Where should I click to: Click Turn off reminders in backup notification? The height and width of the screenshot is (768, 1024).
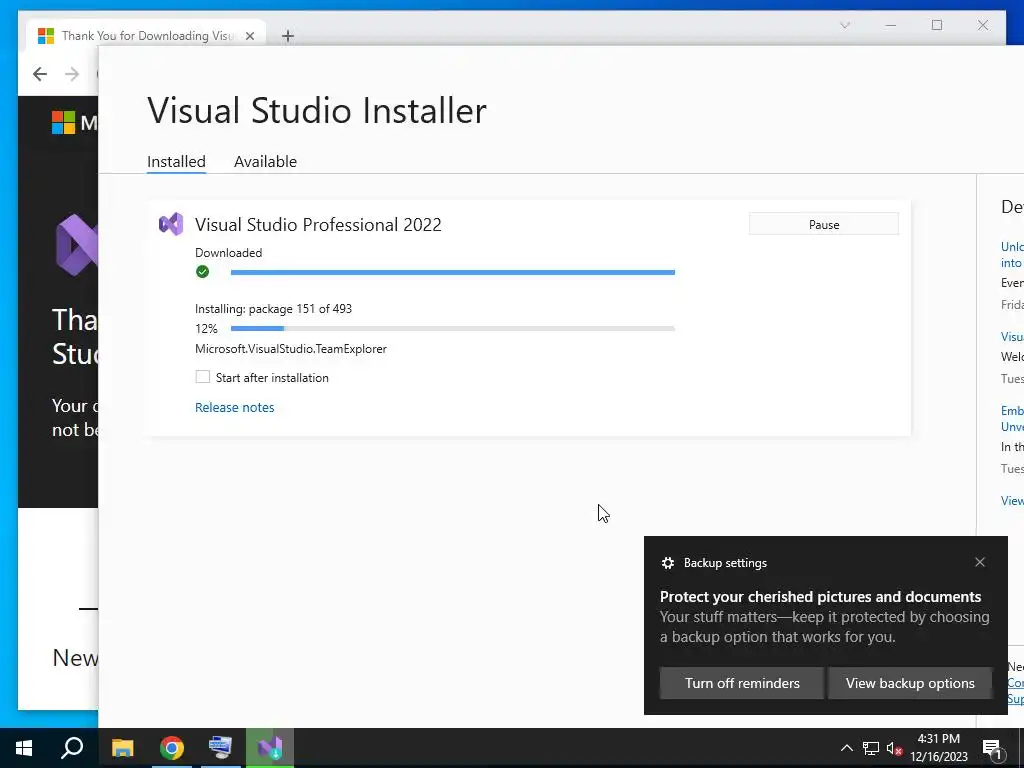[x=742, y=683]
